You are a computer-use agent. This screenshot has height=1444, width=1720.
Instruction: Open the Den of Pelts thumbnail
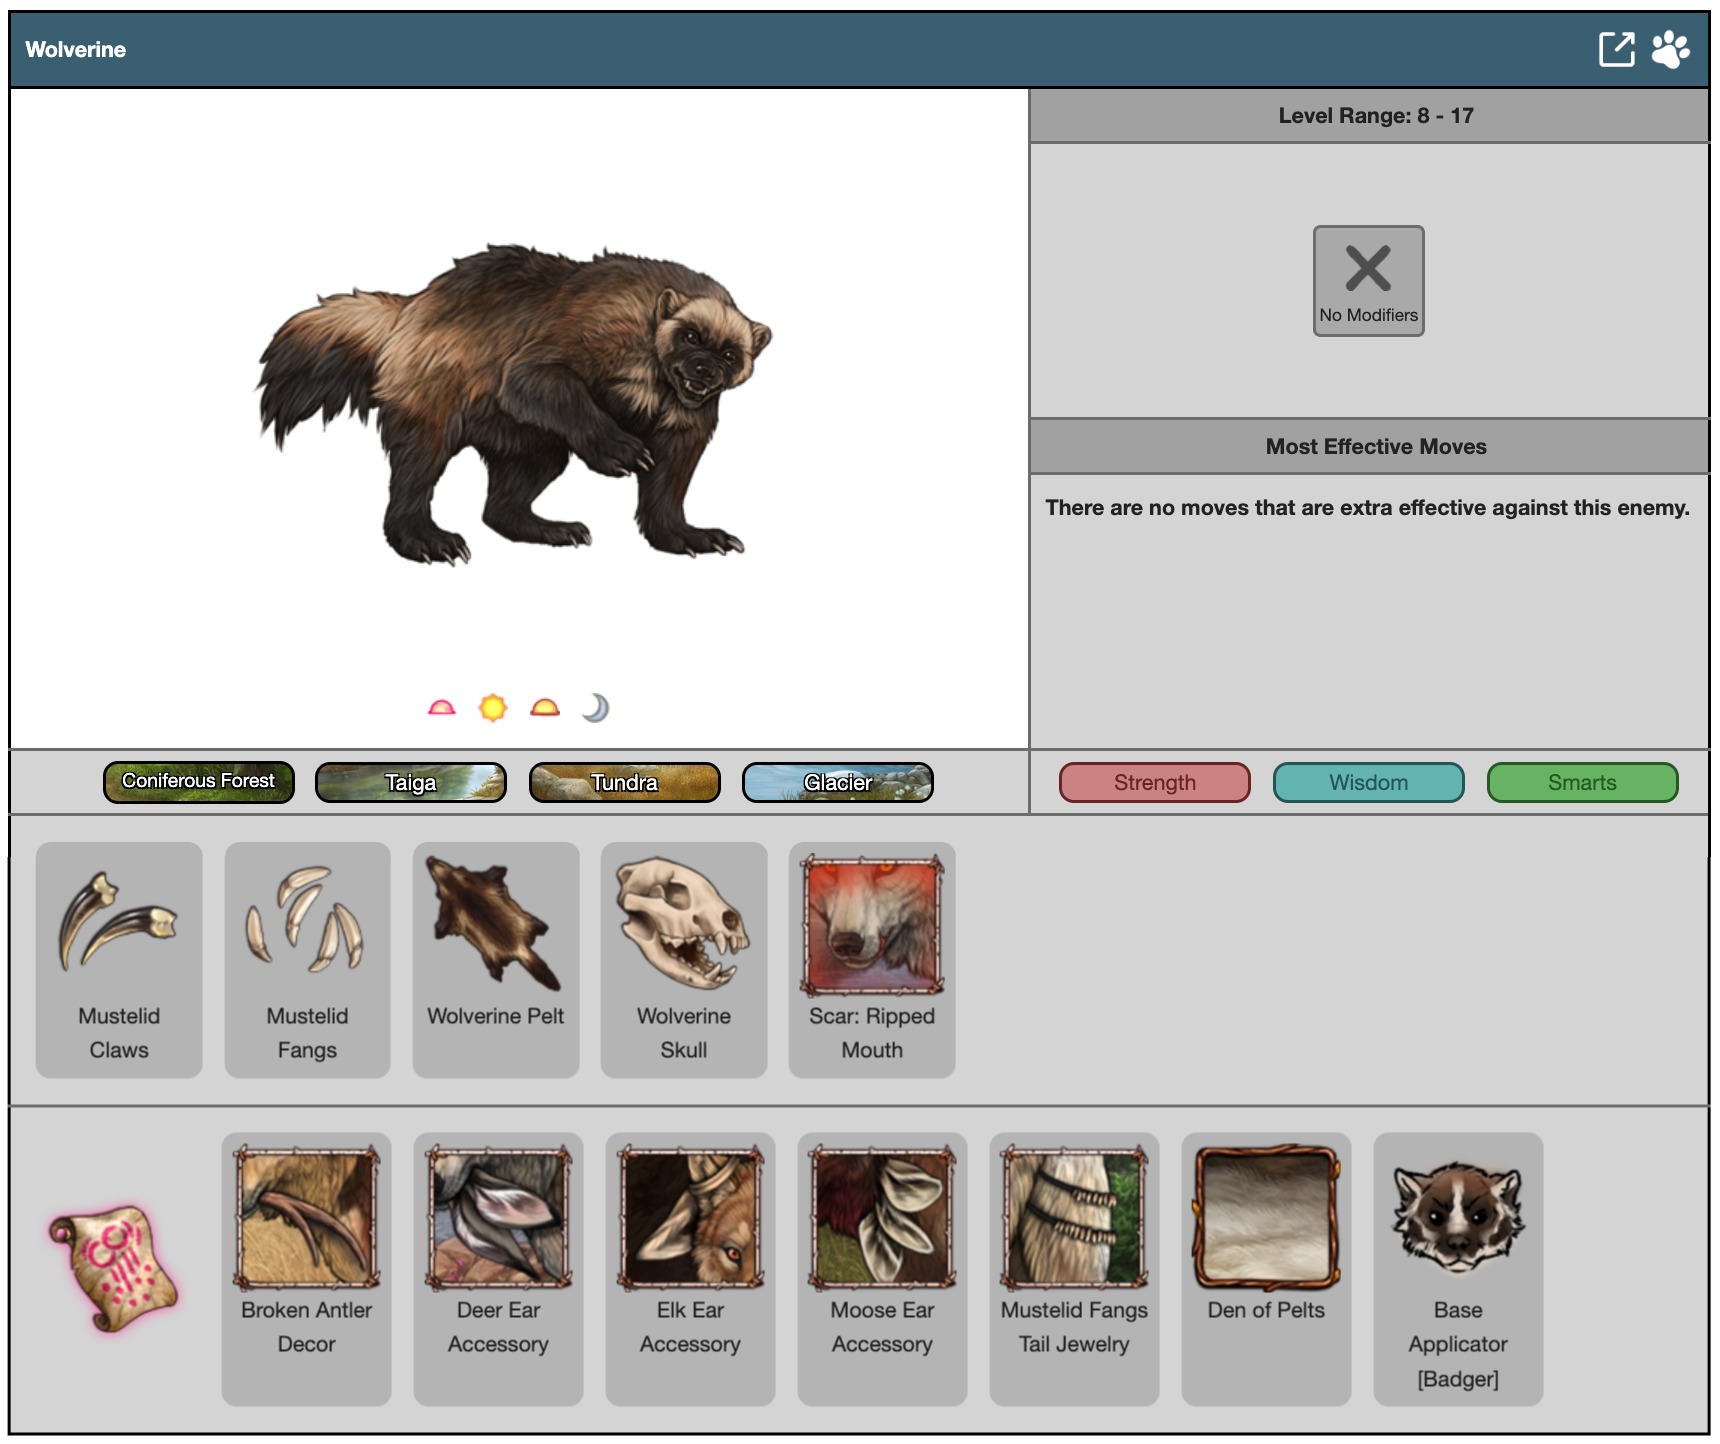[1266, 1218]
